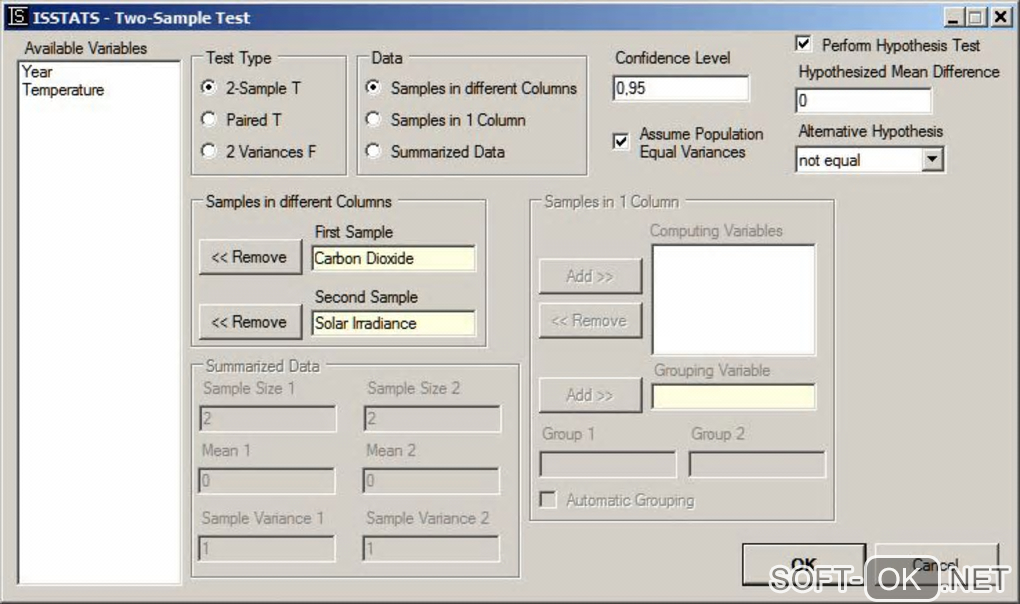Click the Hypothesized Mean Difference field

click(x=863, y=101)
